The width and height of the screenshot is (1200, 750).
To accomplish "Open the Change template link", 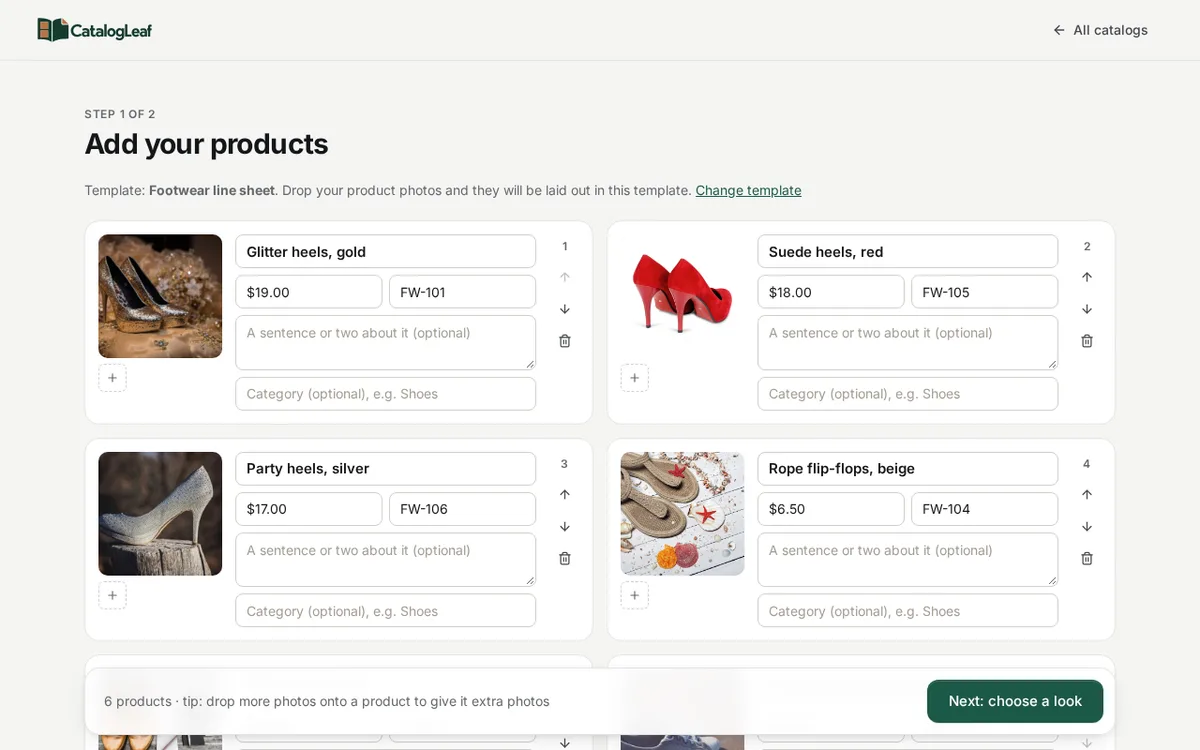I will tap(748, 190).
